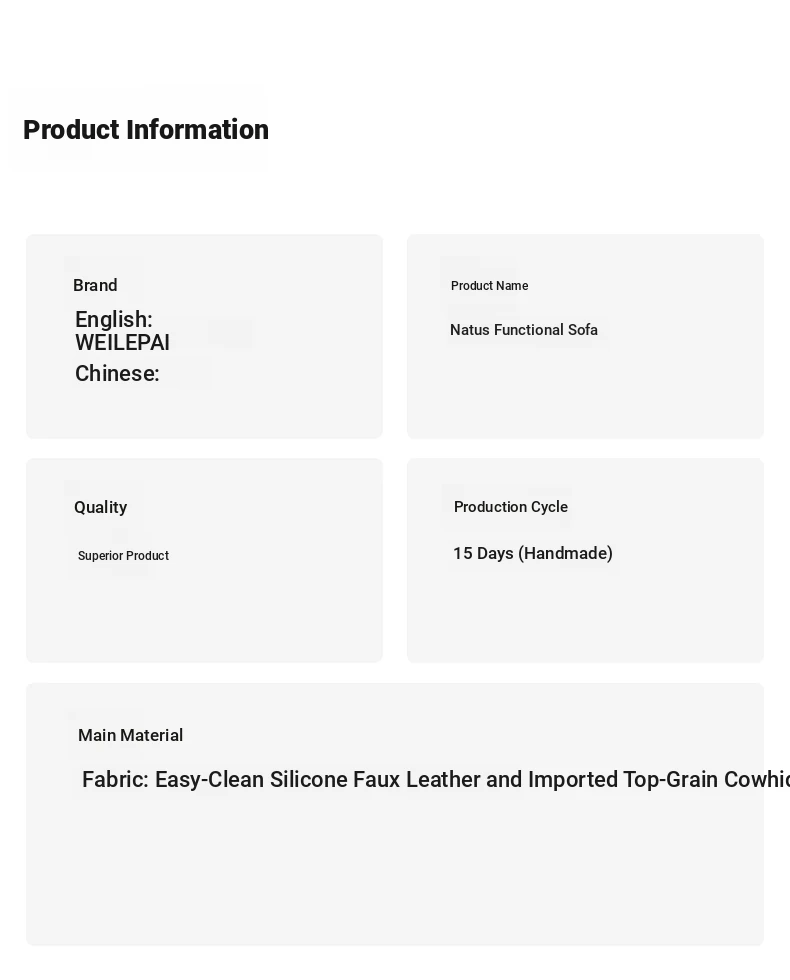The width and height of the screenshot is (790, 980).
Task: Click the English: WEILEPAI brand text
Action: point(122,331)
